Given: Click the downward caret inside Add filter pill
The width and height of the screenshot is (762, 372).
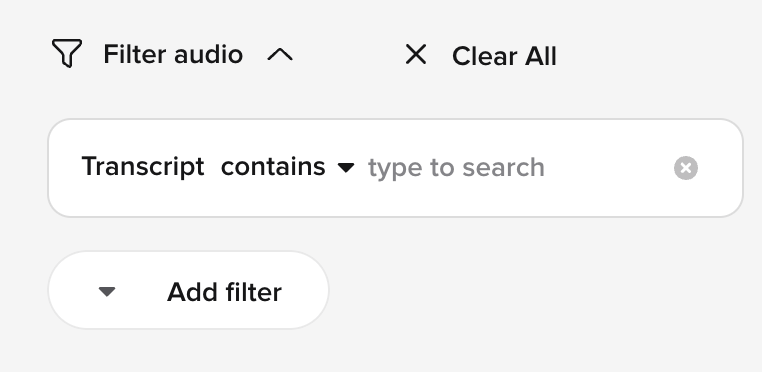Looking at the screenshot, I should coord(107,291).
